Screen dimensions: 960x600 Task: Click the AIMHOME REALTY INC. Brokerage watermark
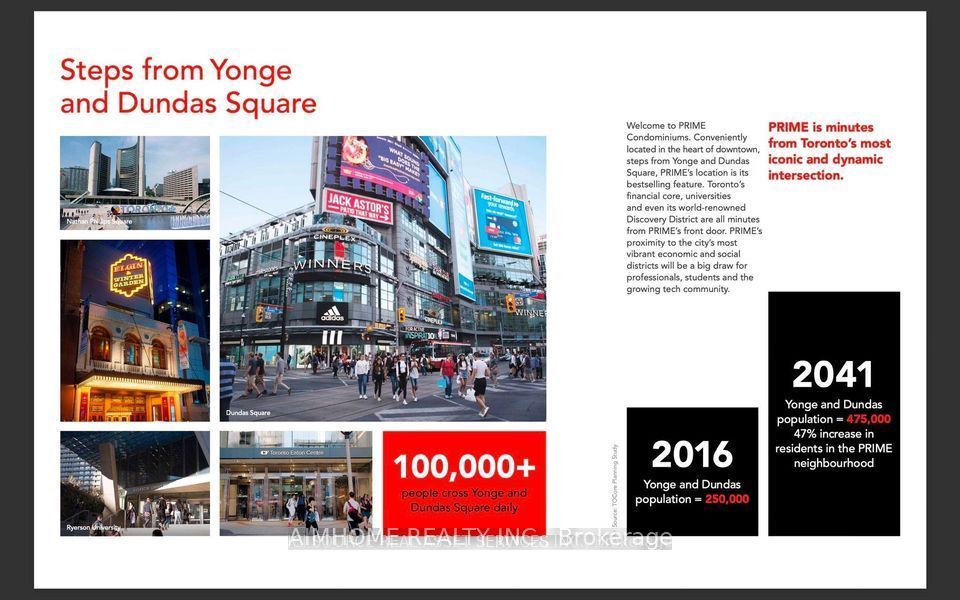click(480, 538)
